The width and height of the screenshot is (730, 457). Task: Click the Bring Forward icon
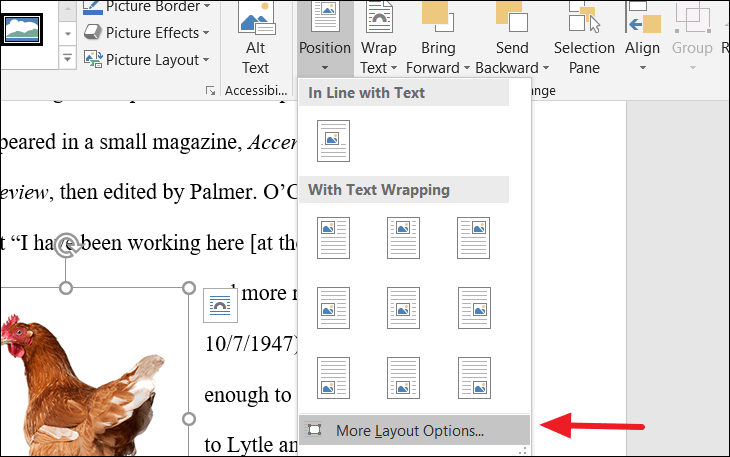coord(438,17)
